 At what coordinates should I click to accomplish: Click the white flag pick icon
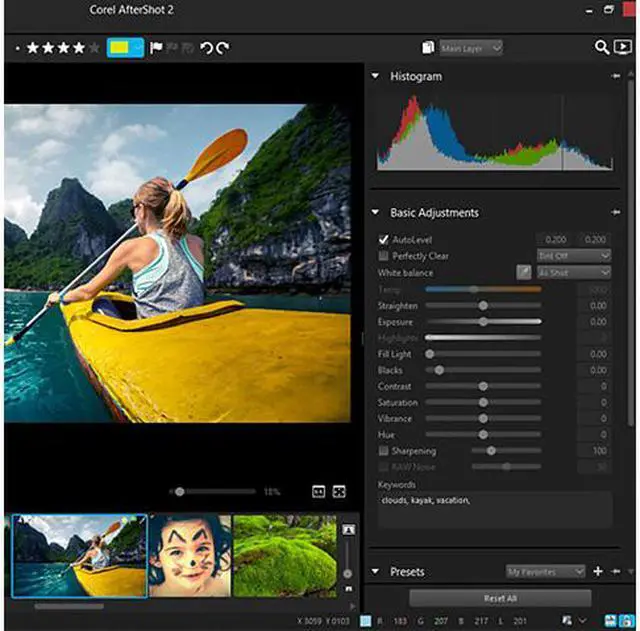[x=156, y=48]
